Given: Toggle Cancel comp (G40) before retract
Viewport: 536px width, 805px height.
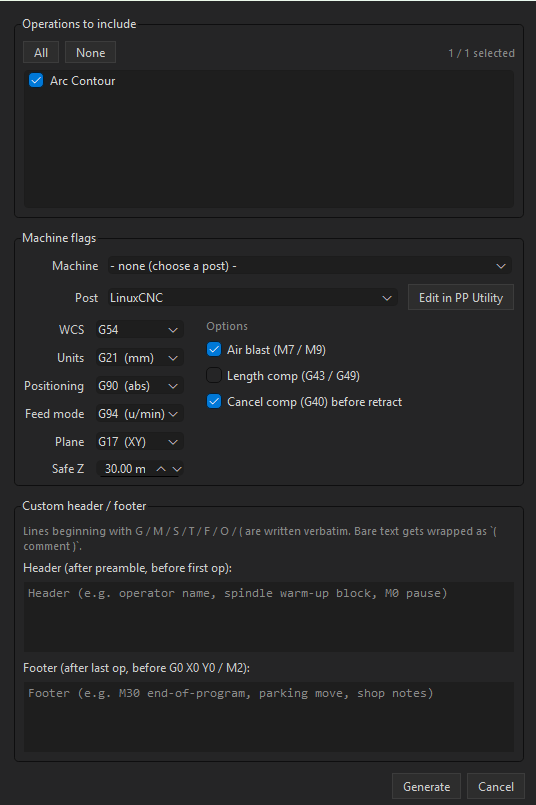Looking at the screenshot, I should coord(214,401).
